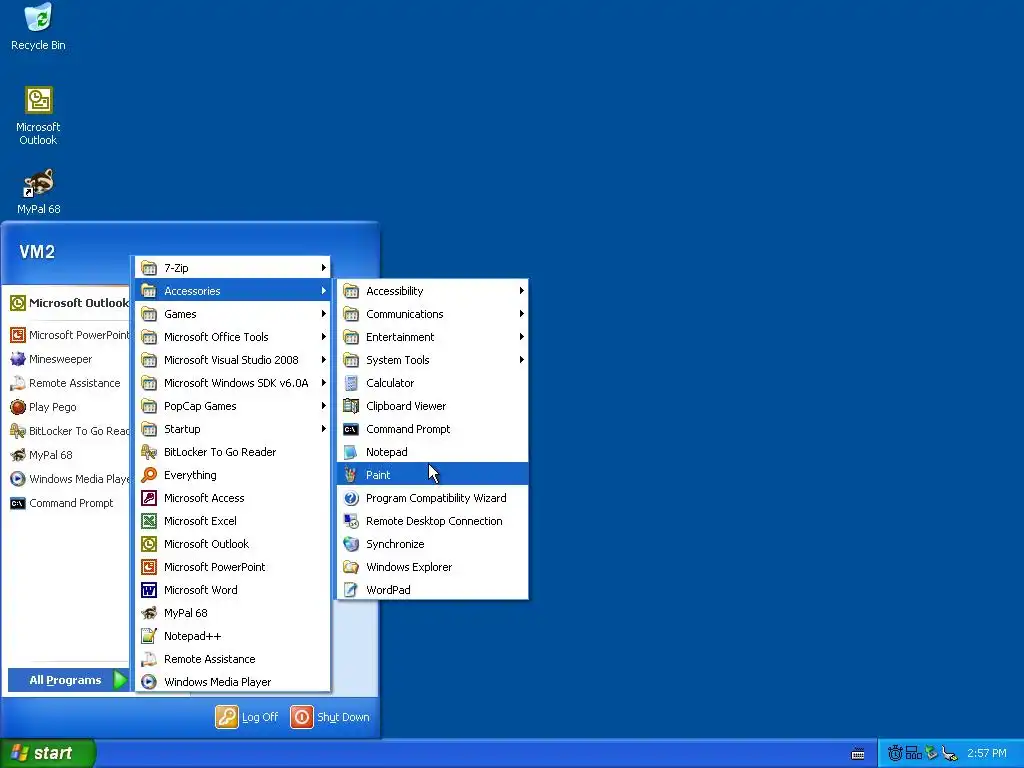1024x768 pixels.
Task: Expand the Accessibility submenu arrow
Action: pyautogui.click(x=521, y=291)
